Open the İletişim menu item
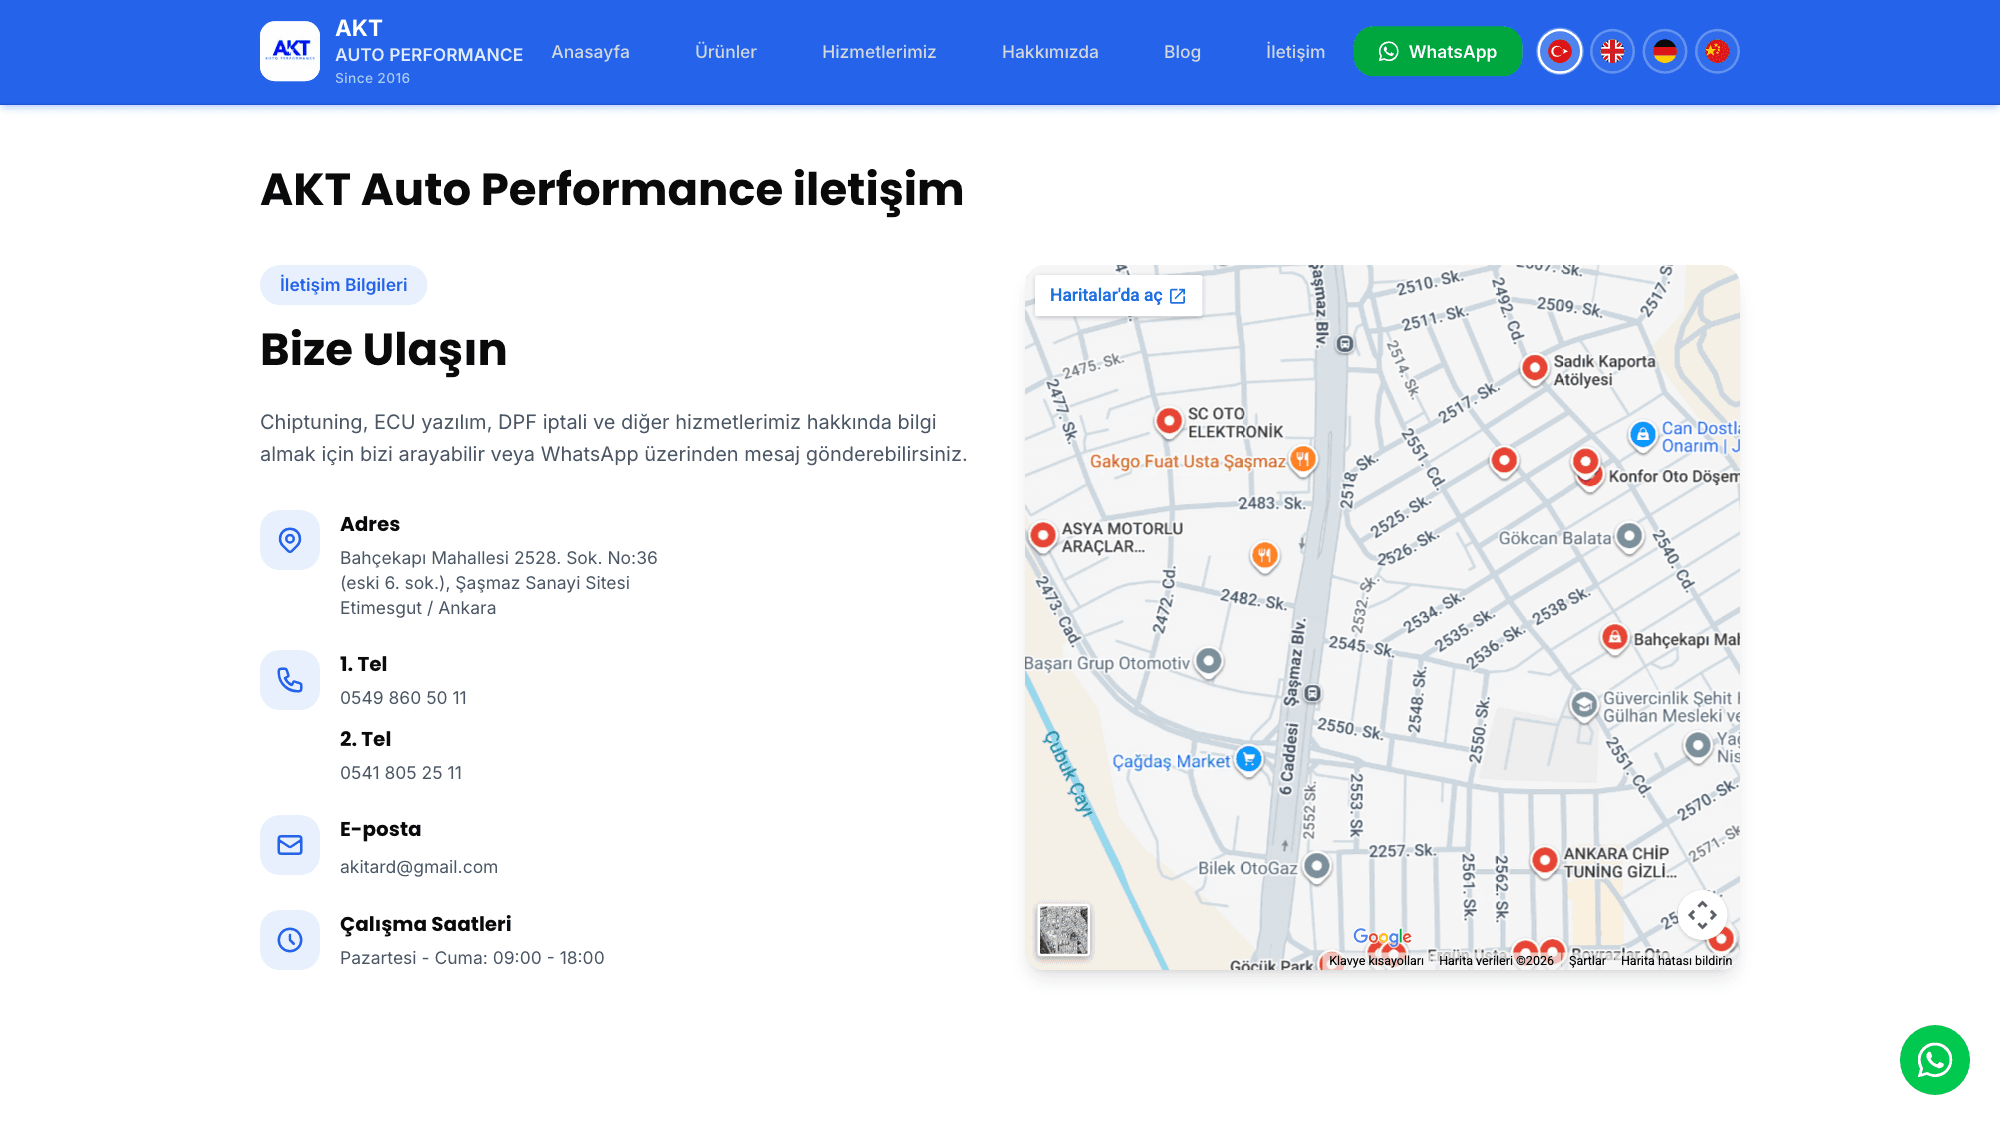The image size is (2000, 1125). click(1295, 52)
